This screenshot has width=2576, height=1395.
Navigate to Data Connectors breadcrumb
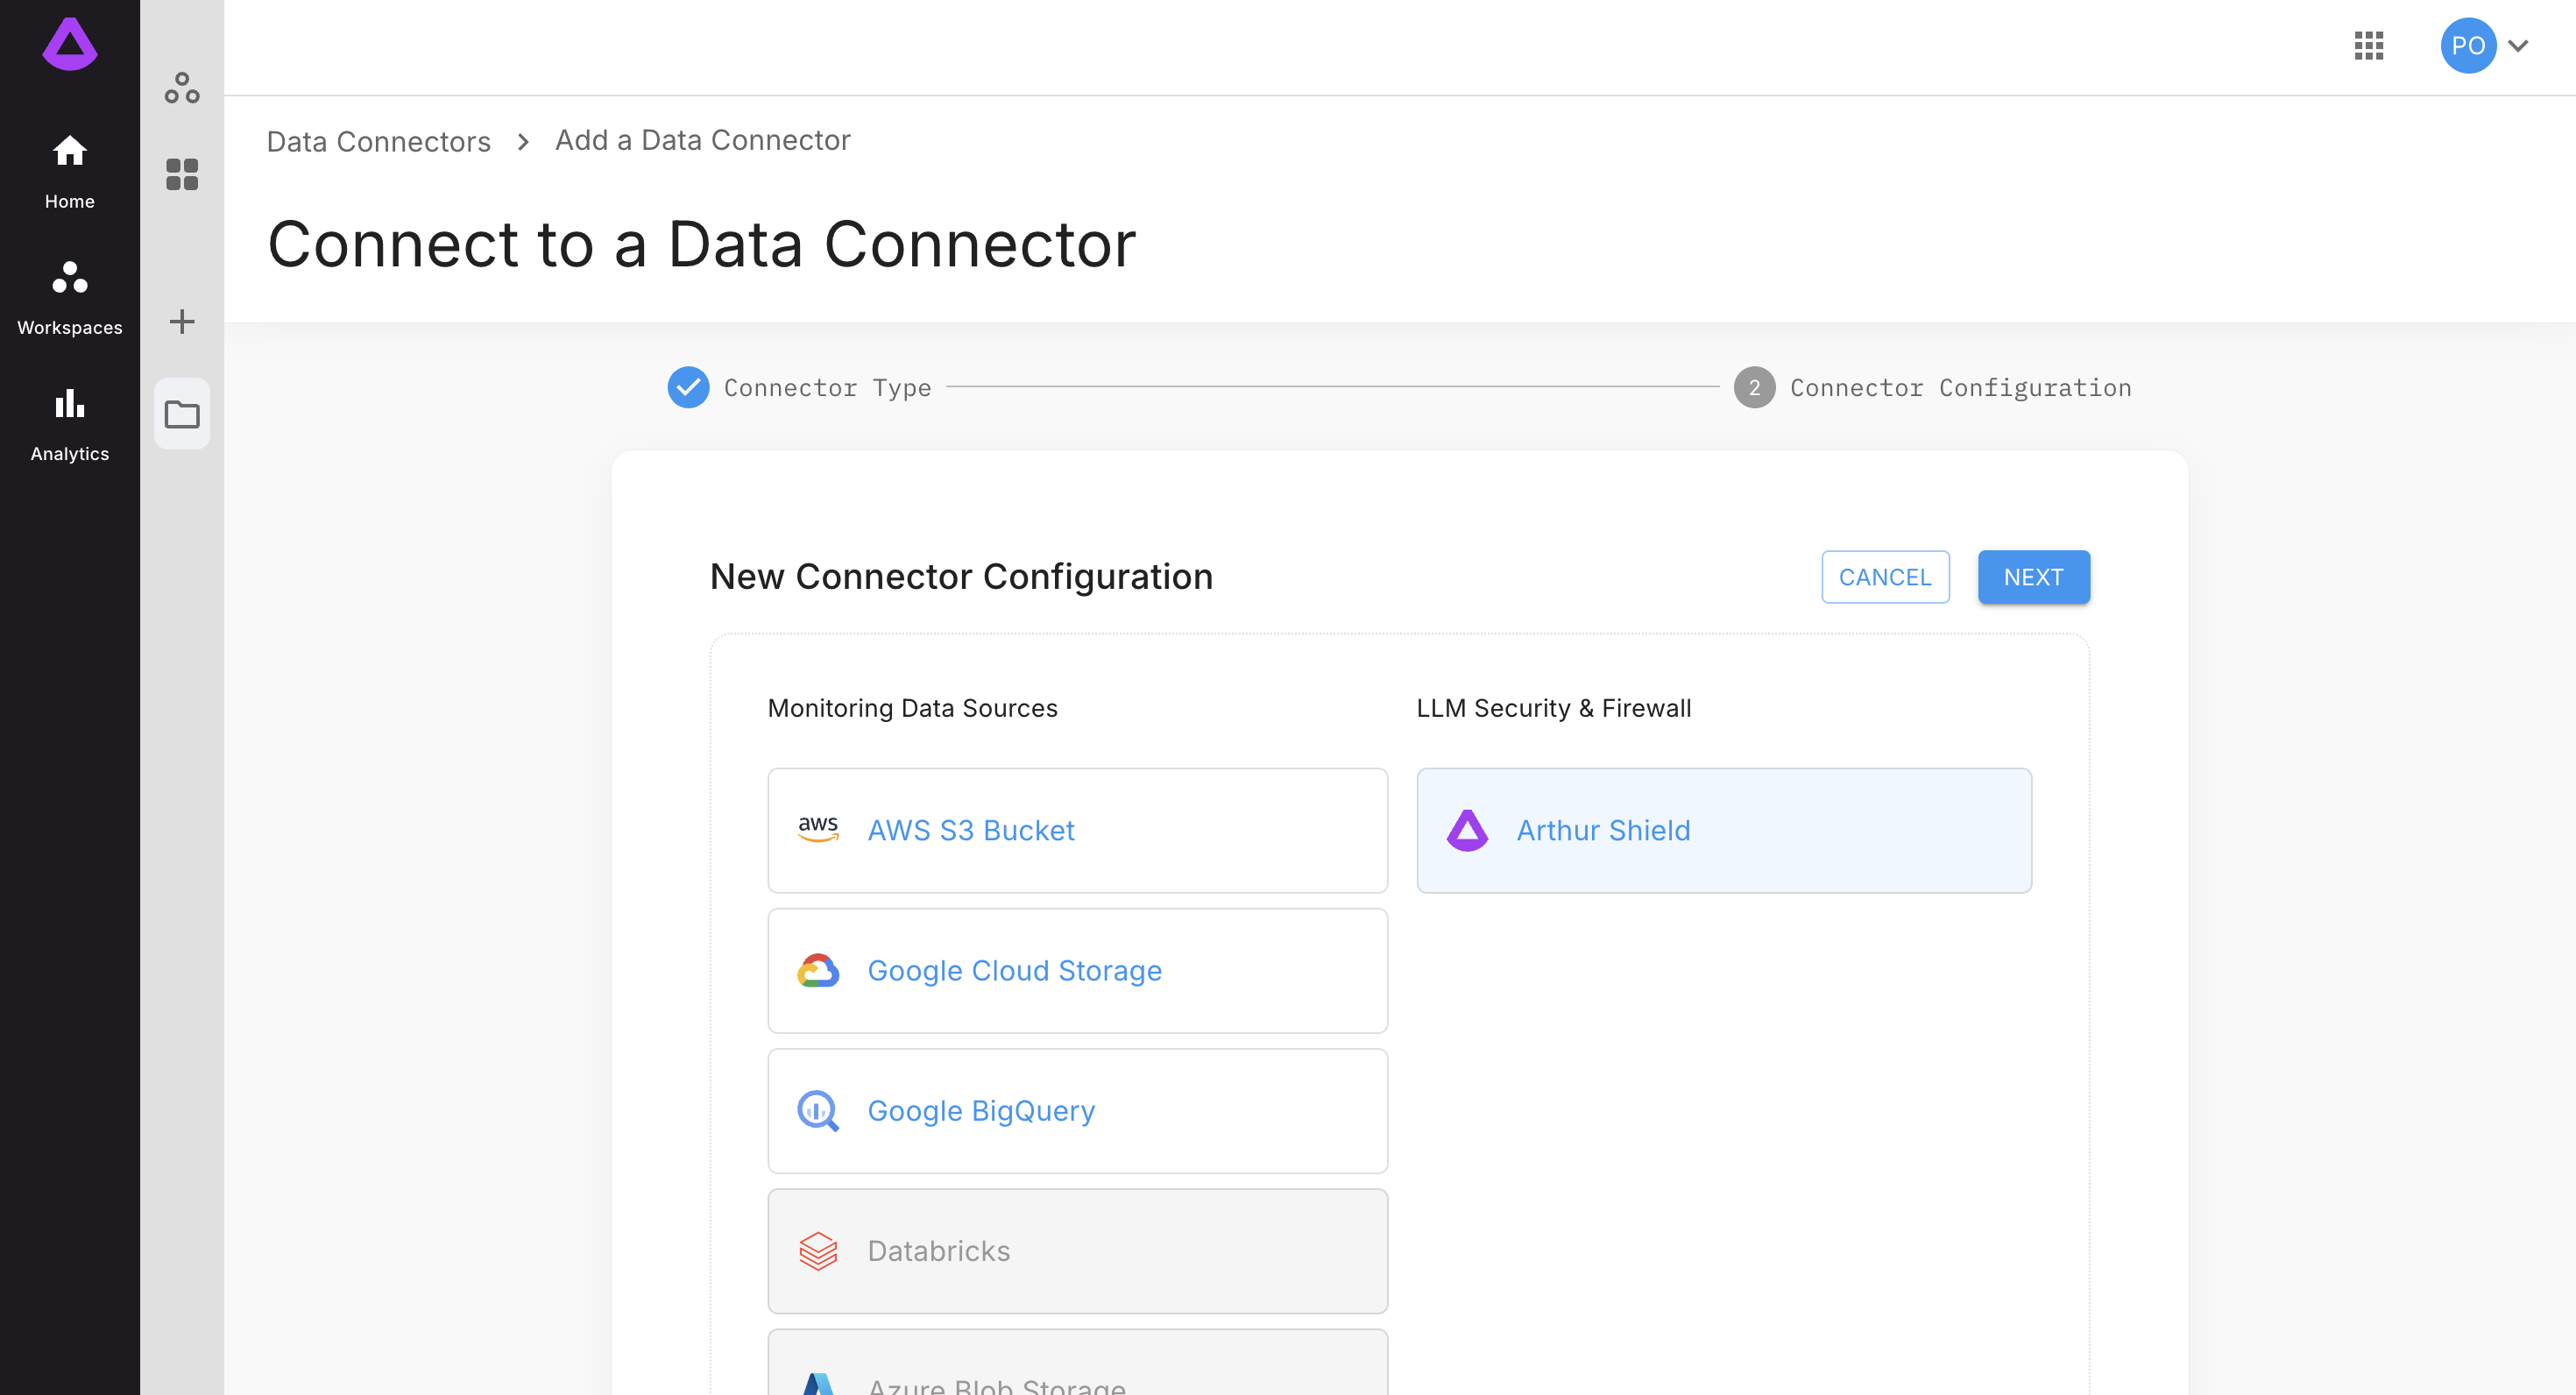click(378, 141)
